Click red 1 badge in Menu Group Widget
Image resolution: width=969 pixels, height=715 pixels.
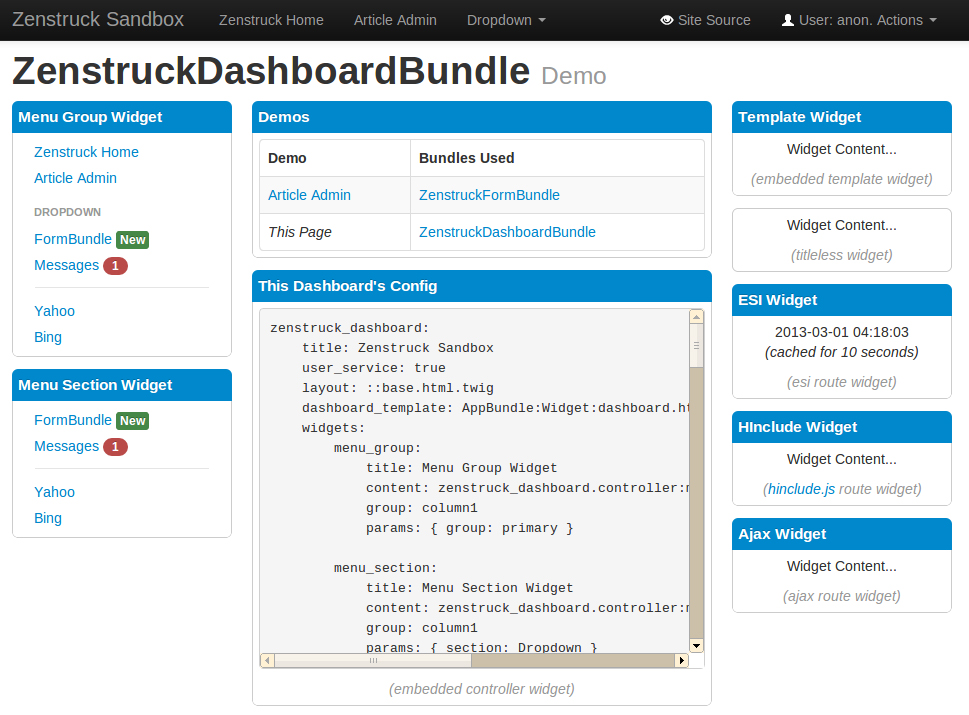(116, 266)
